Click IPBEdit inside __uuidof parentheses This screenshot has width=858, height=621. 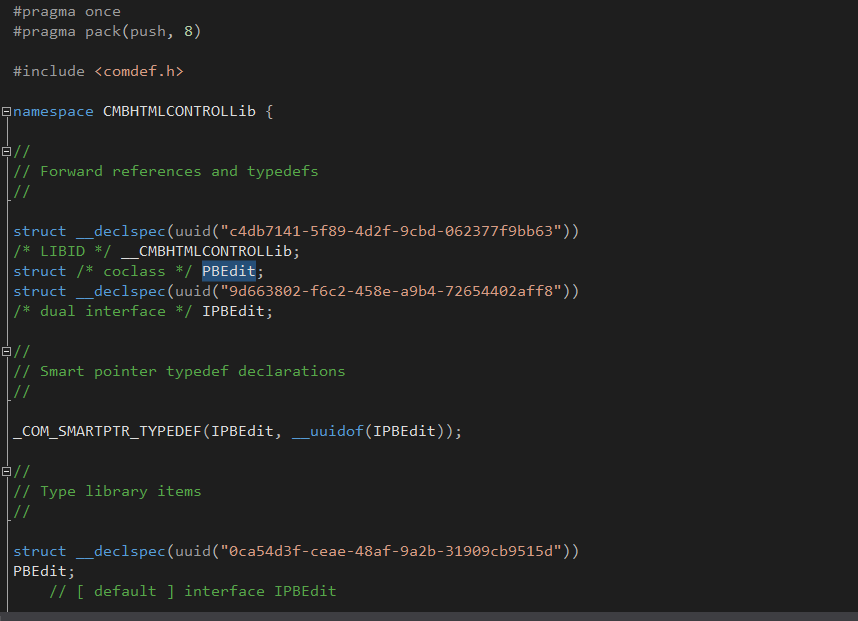[404, 431]
